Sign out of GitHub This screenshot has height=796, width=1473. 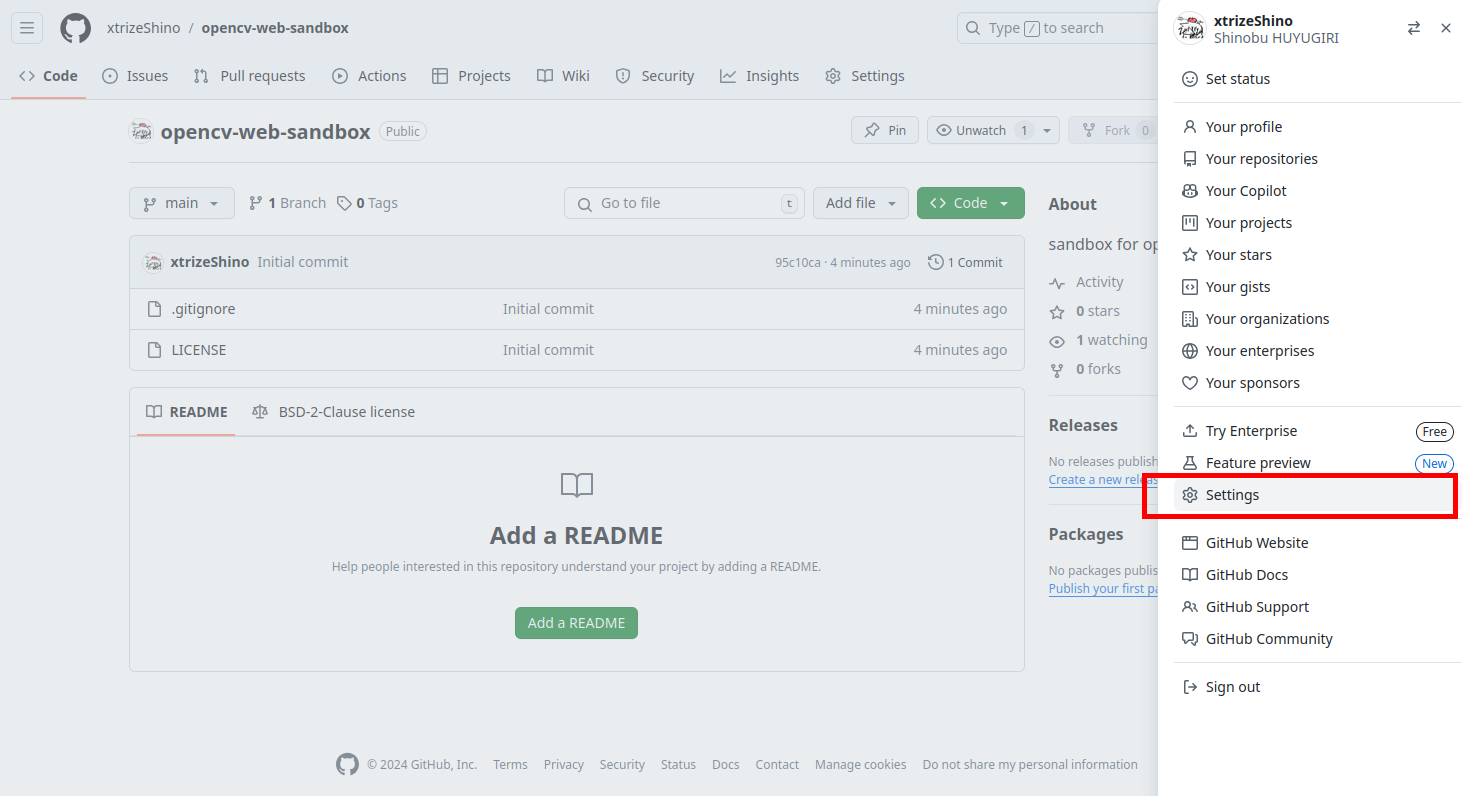(x=1231, y=686)
